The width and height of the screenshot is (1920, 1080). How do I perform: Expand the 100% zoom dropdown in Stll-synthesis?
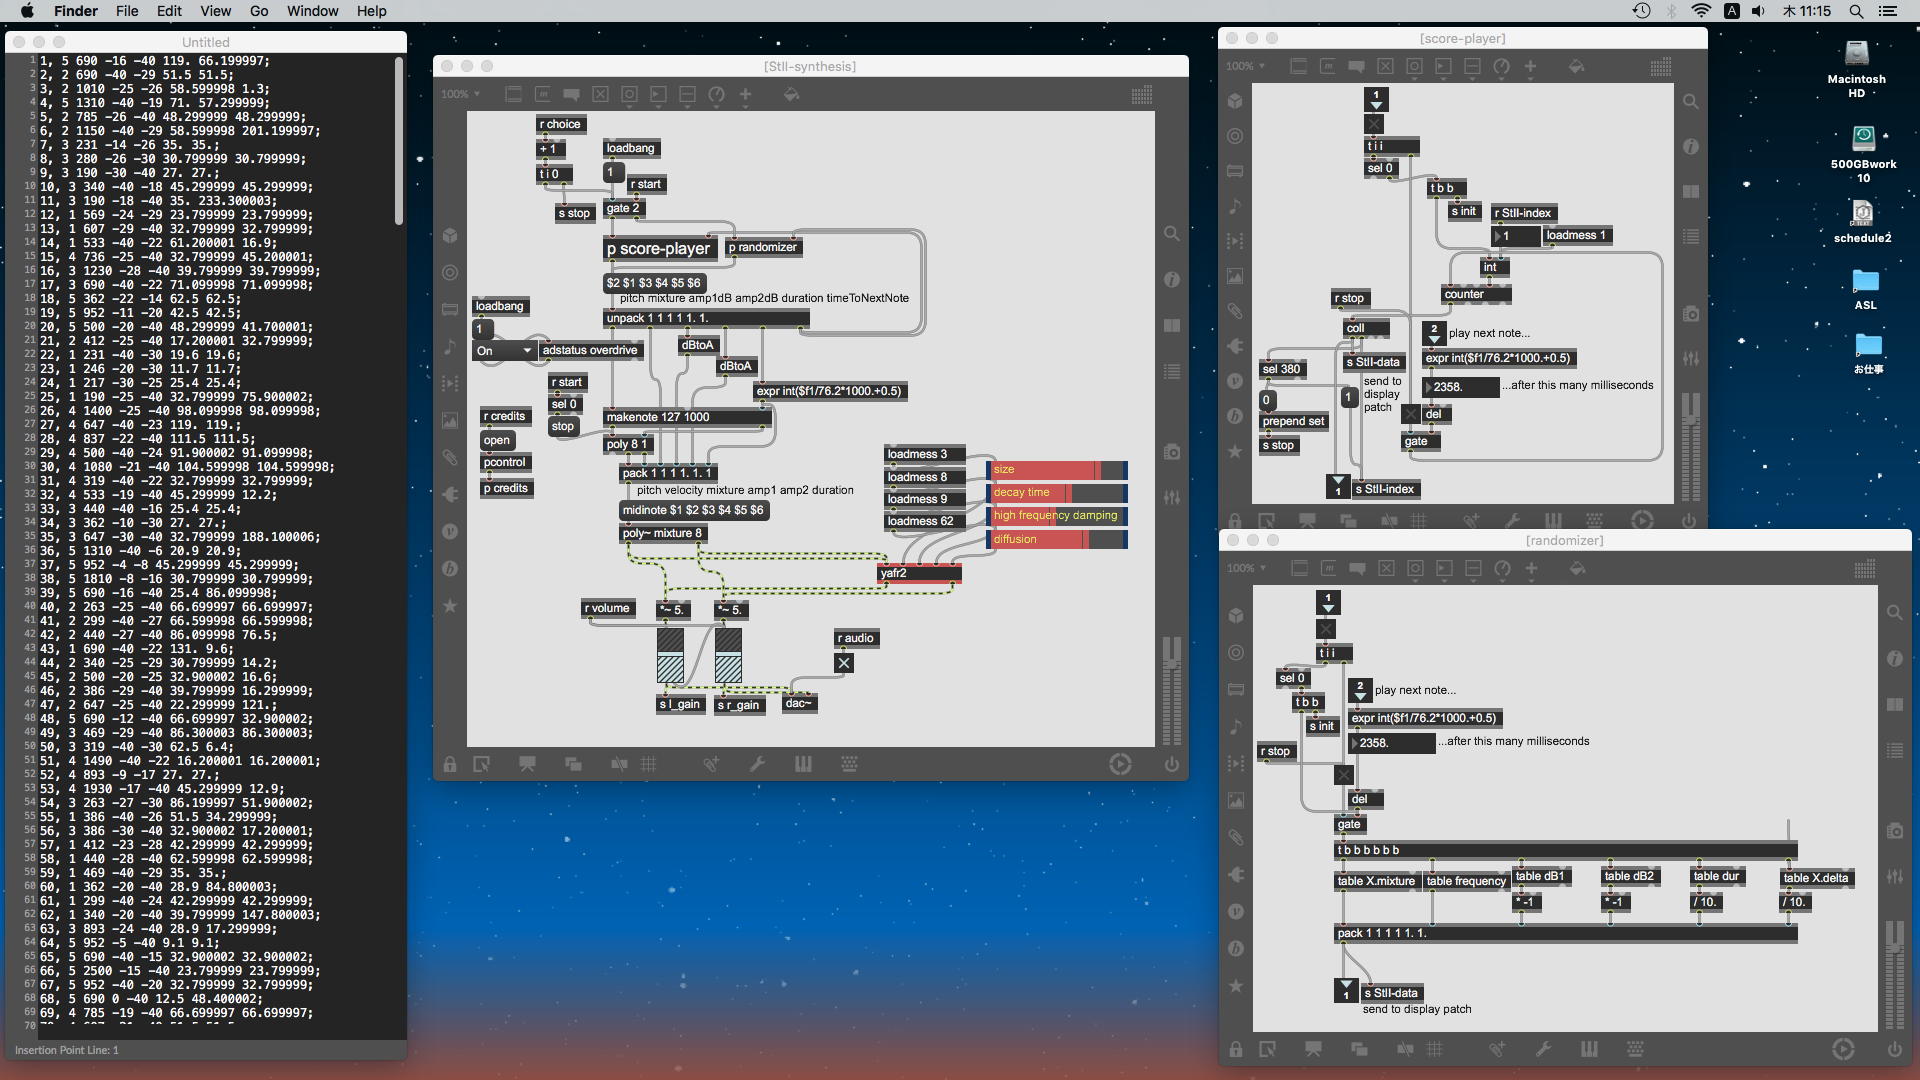pyautogui.click(x=461, y=94)
